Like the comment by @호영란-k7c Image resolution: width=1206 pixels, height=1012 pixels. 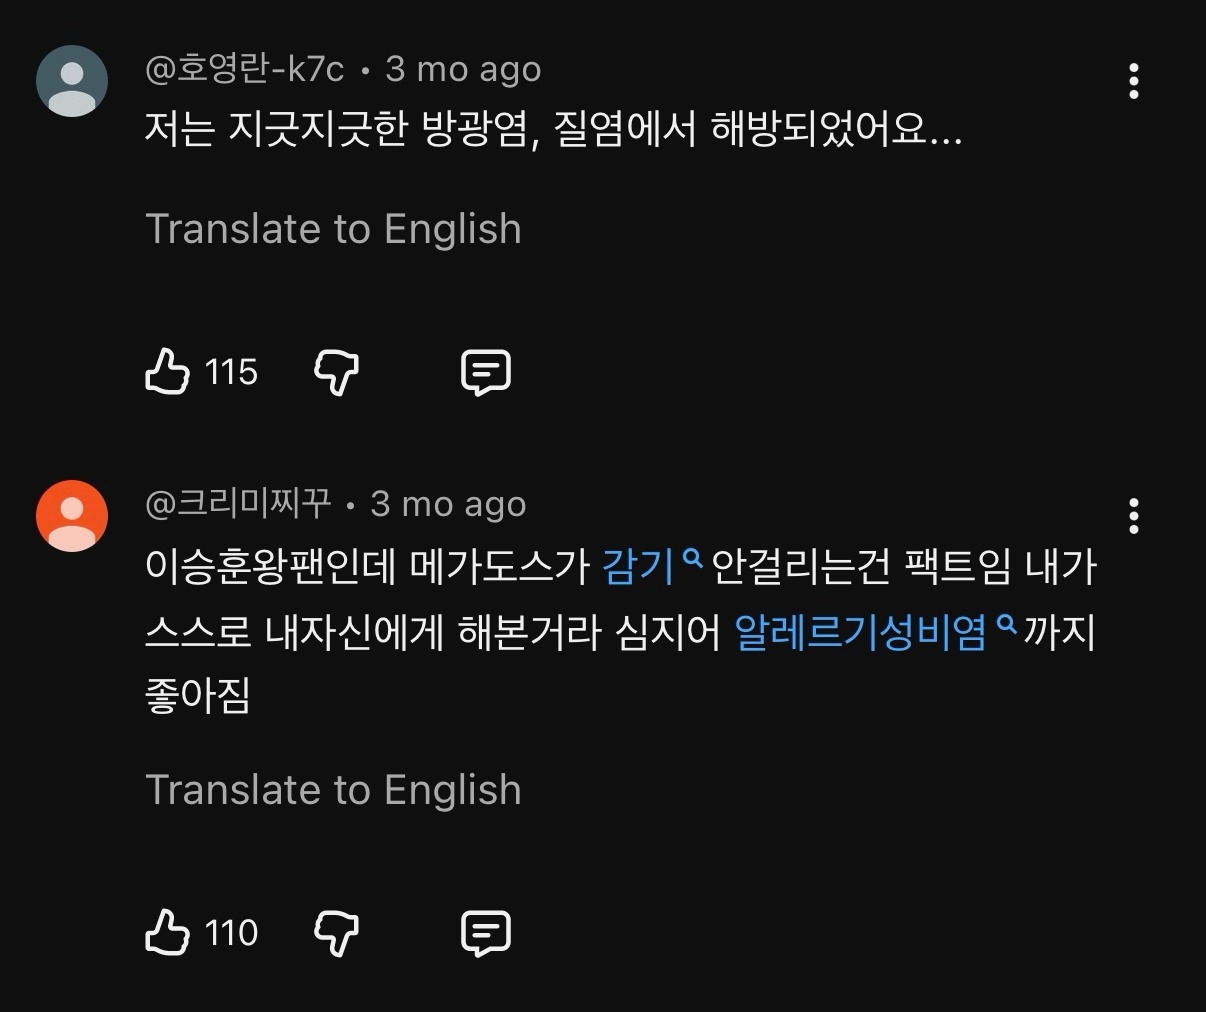167,372
